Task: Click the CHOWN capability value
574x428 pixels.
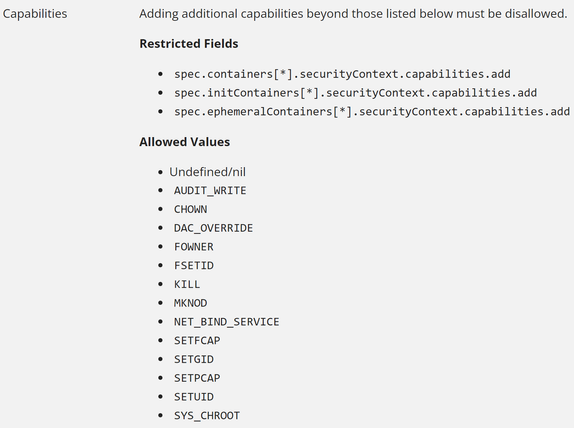Action: coord(190,209)
